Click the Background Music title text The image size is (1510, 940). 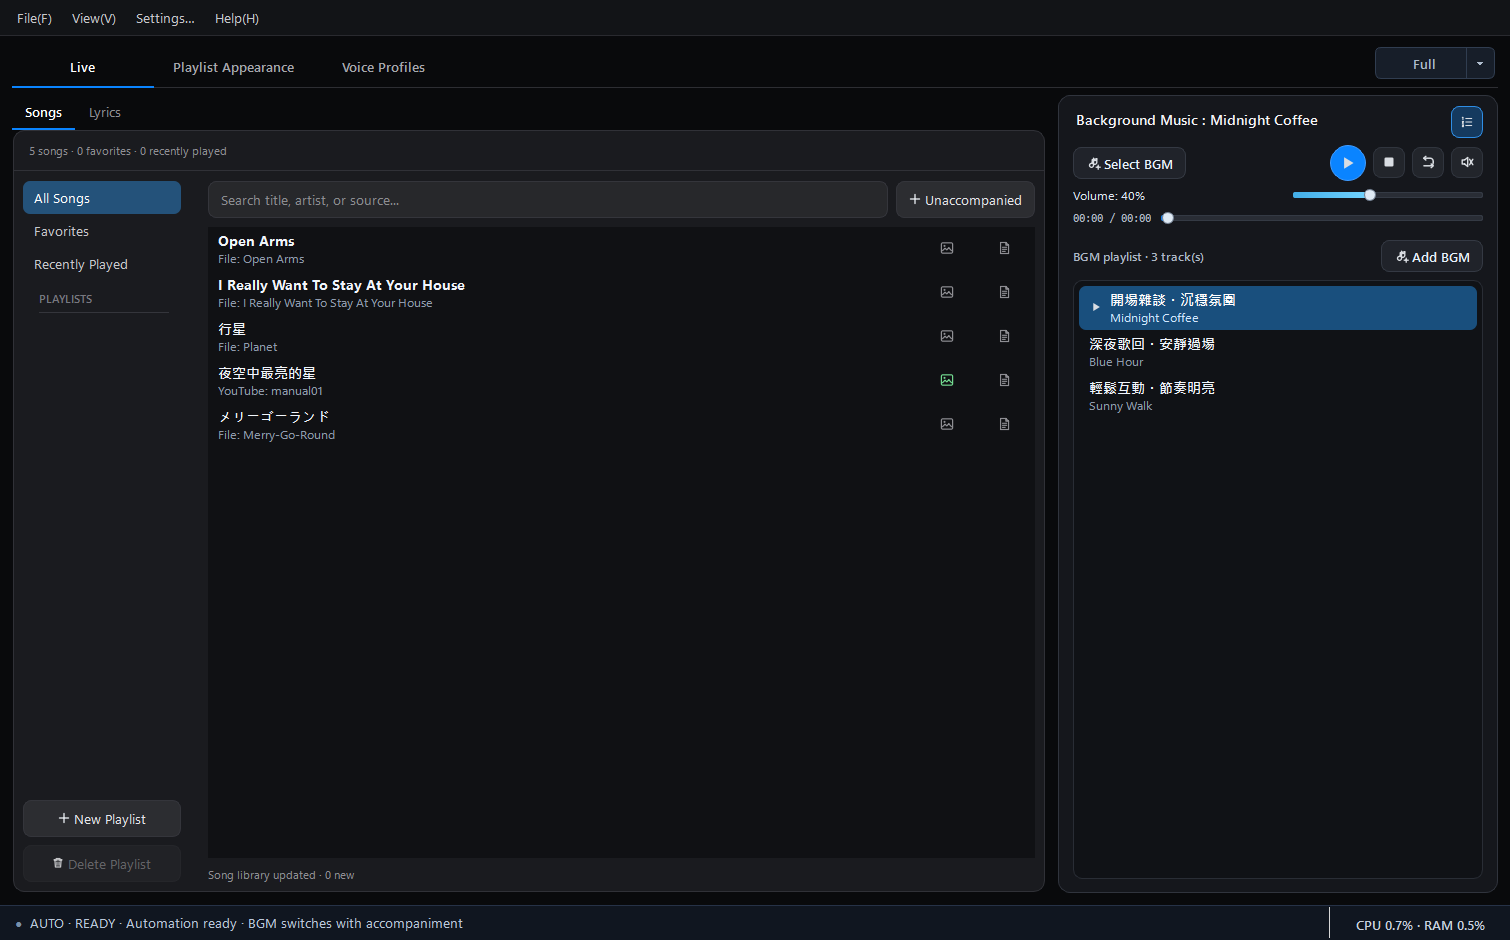(1197, 120)
